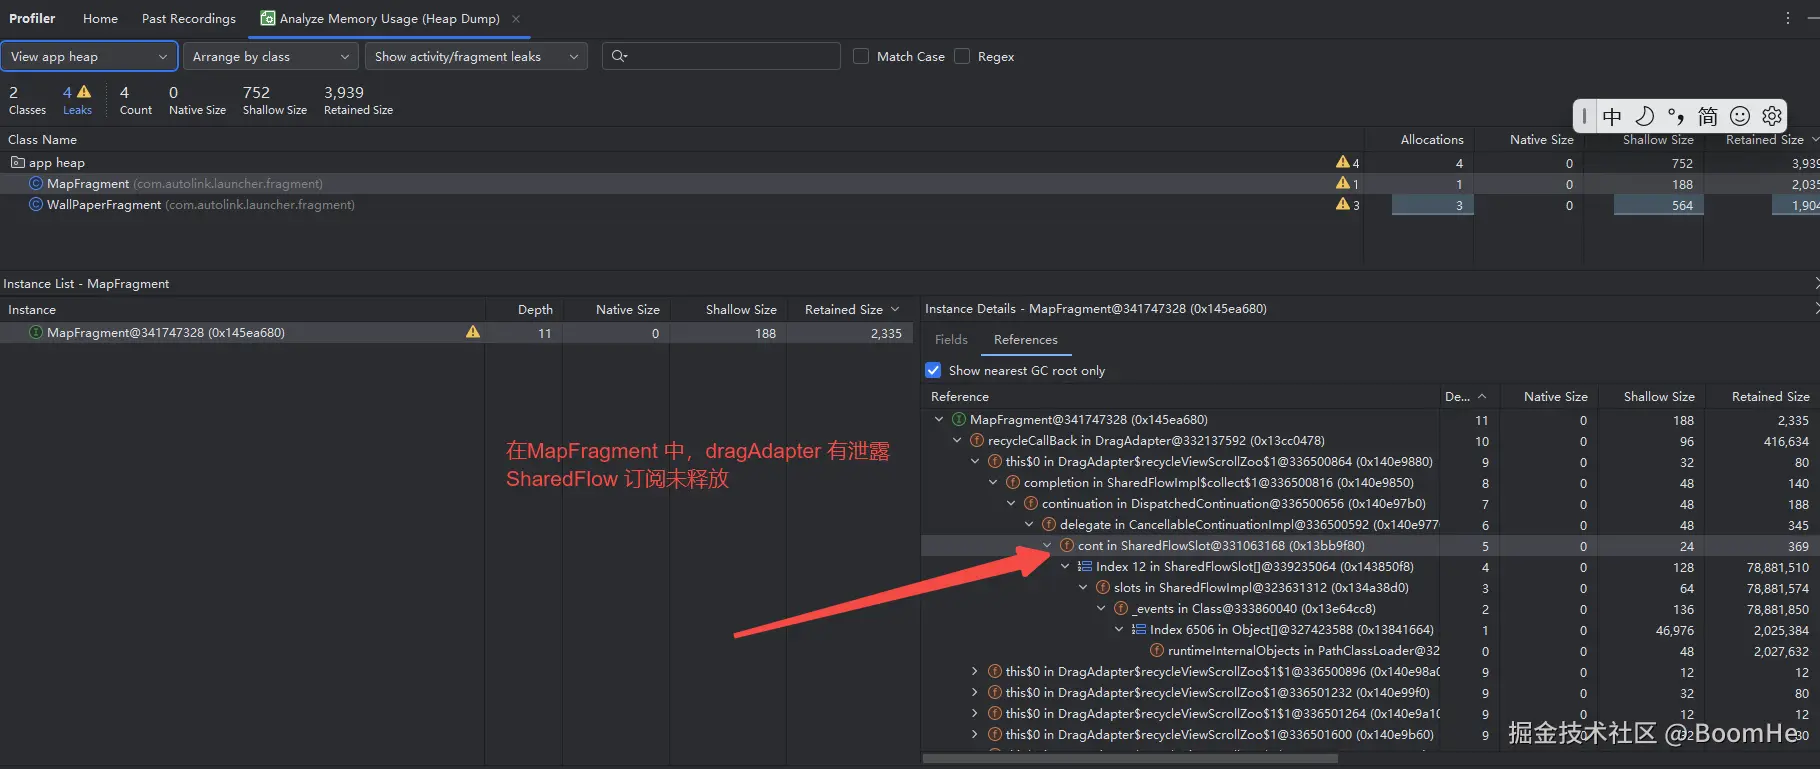The height and width of the screenshot is (769, 1820).
Task: Expand this$0 recycleViewScrollZoo$1@336501232 node
Action: [x=975, y=693]
